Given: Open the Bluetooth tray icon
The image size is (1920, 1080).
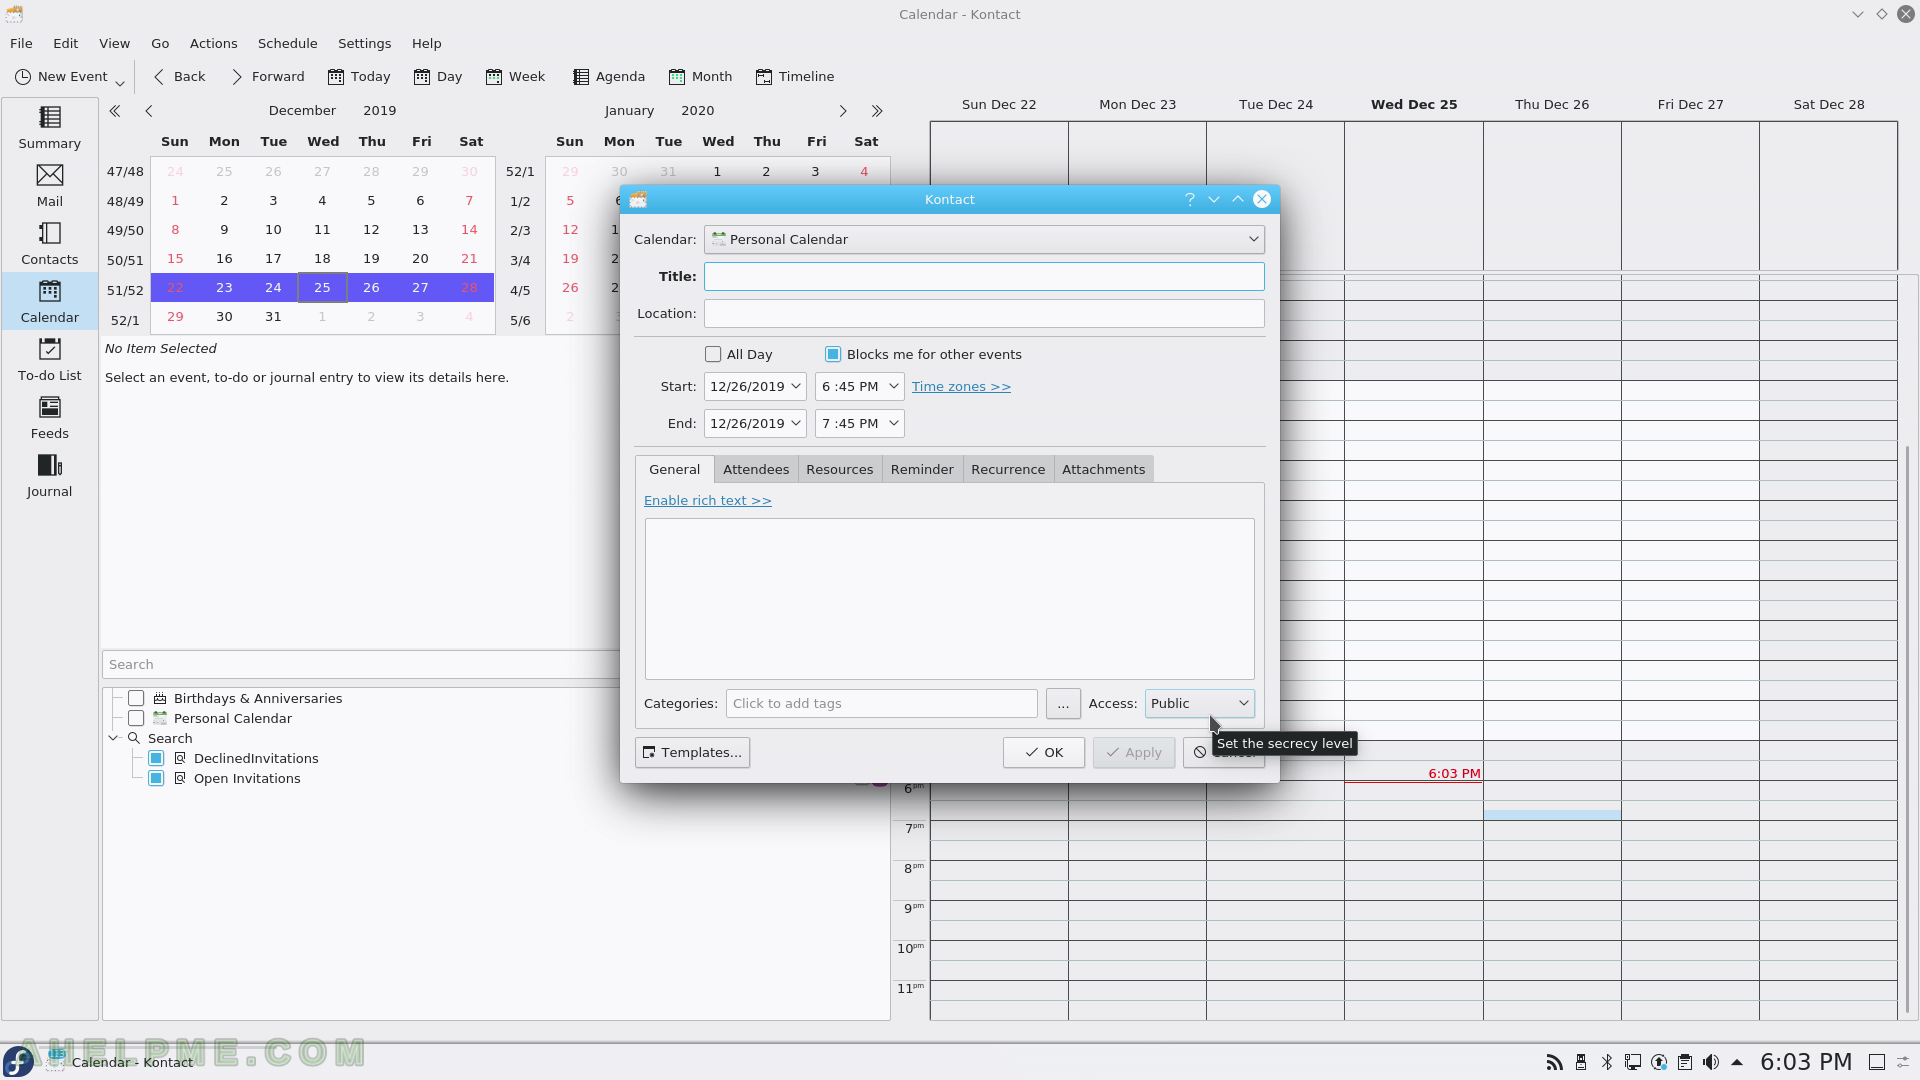Looking at the screenshot, I should 1606,1062.
